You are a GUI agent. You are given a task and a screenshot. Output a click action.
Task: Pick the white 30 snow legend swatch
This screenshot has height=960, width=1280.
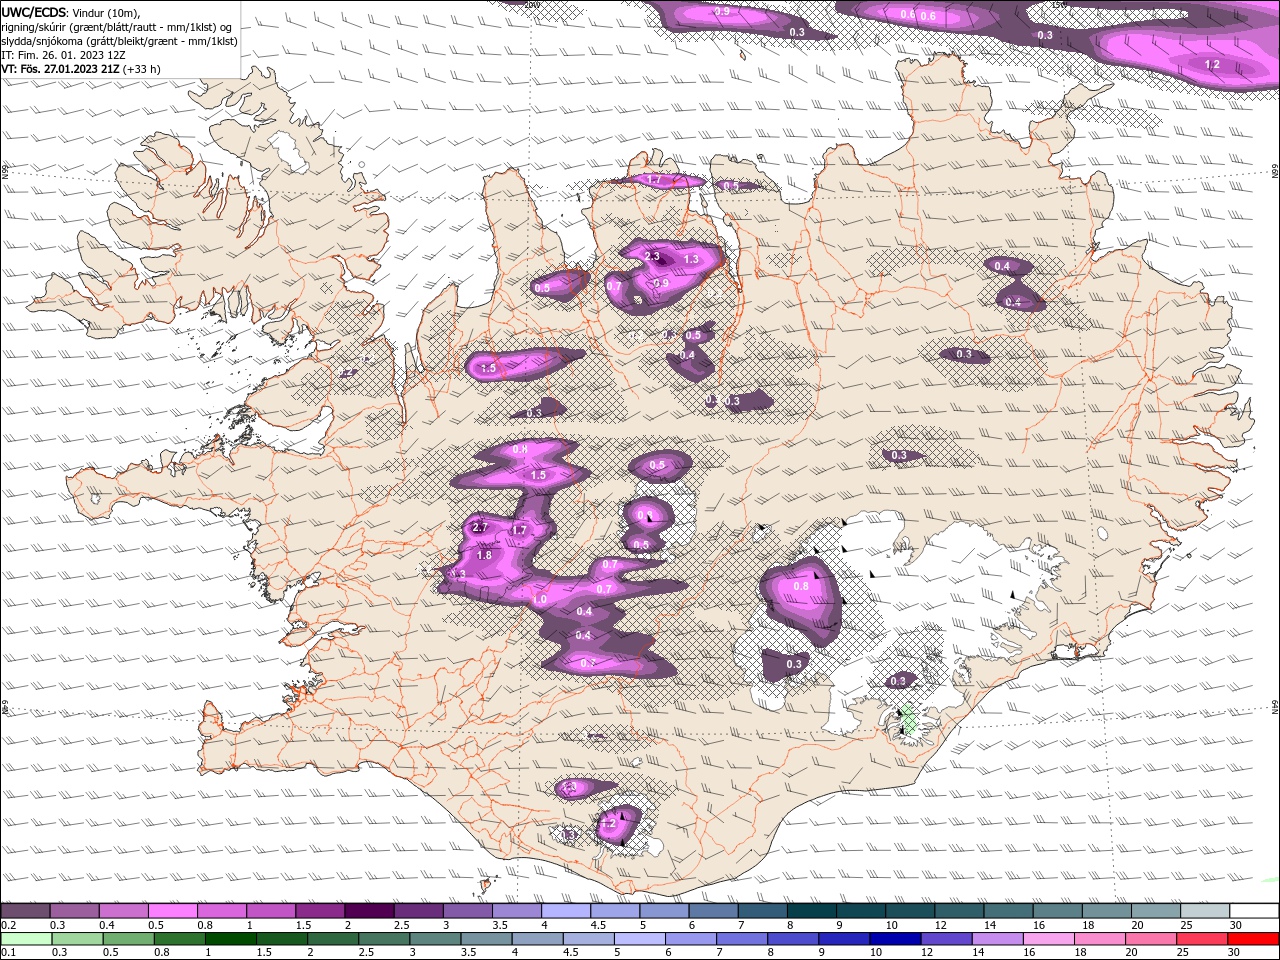[1254, 911]
